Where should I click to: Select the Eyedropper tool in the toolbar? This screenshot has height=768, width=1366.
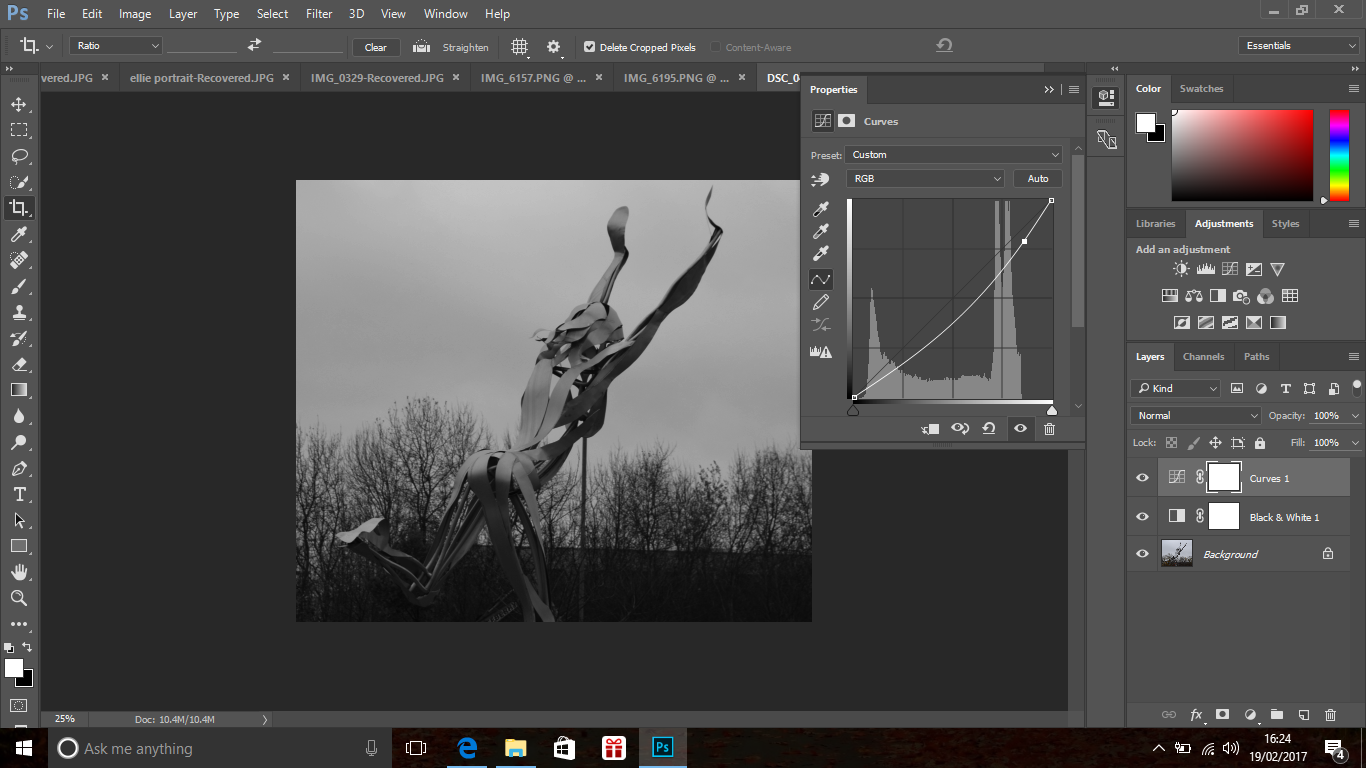pos(19,234)
